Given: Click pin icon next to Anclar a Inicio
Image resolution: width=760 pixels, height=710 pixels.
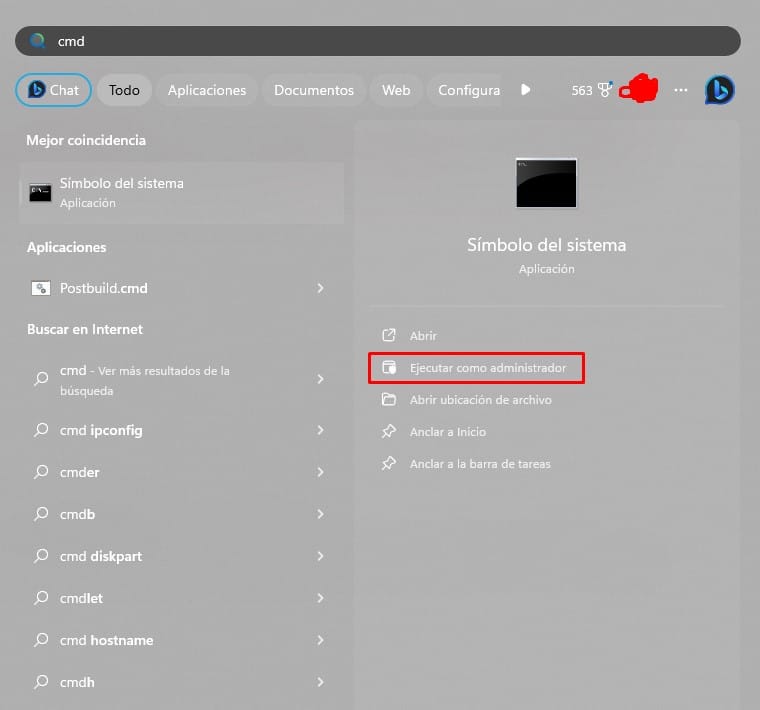Looking at the screenshot, I should point(389,431).
